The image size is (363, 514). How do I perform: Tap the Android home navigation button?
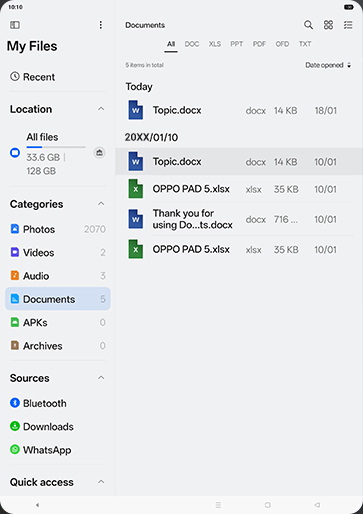268,505
